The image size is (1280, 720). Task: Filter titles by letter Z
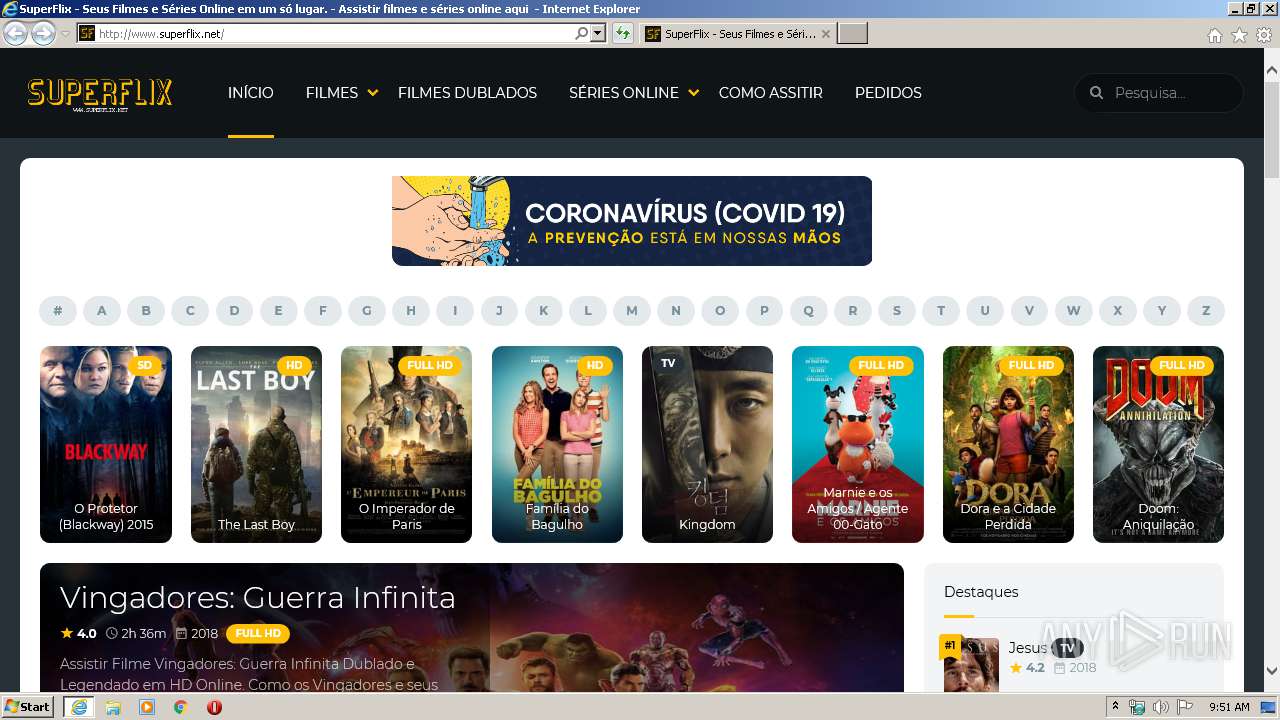click(1206, 310)
